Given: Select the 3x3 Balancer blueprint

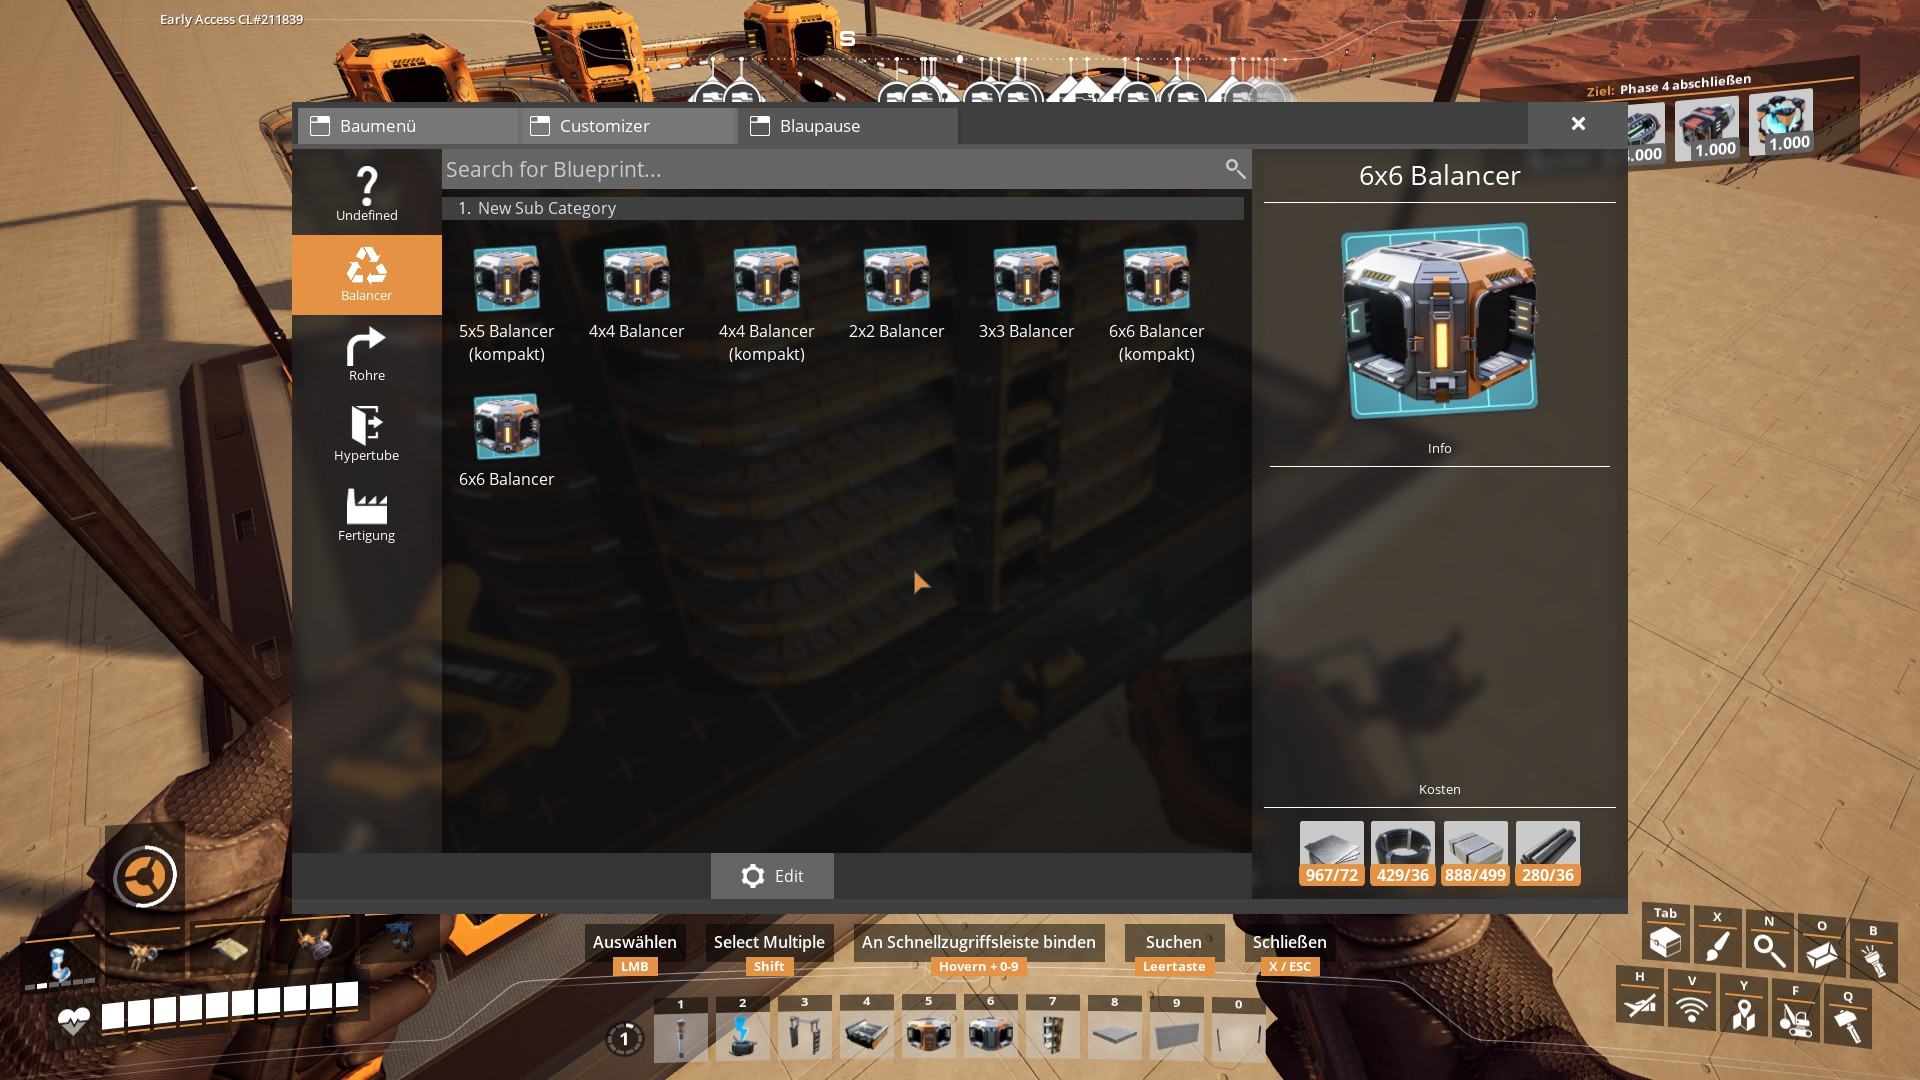Looking at the screenshot, I should [x=1026, y=293].
